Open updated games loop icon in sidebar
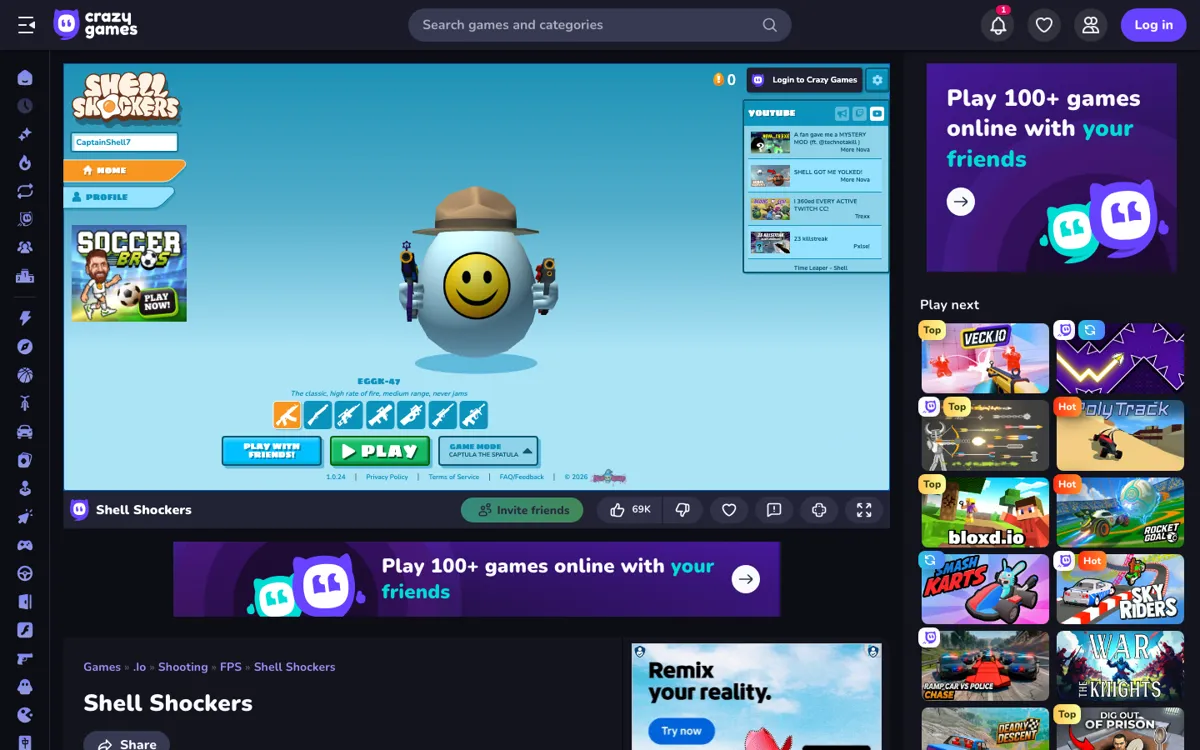This screenshot has width=1200, height=750. coord(25,190)
